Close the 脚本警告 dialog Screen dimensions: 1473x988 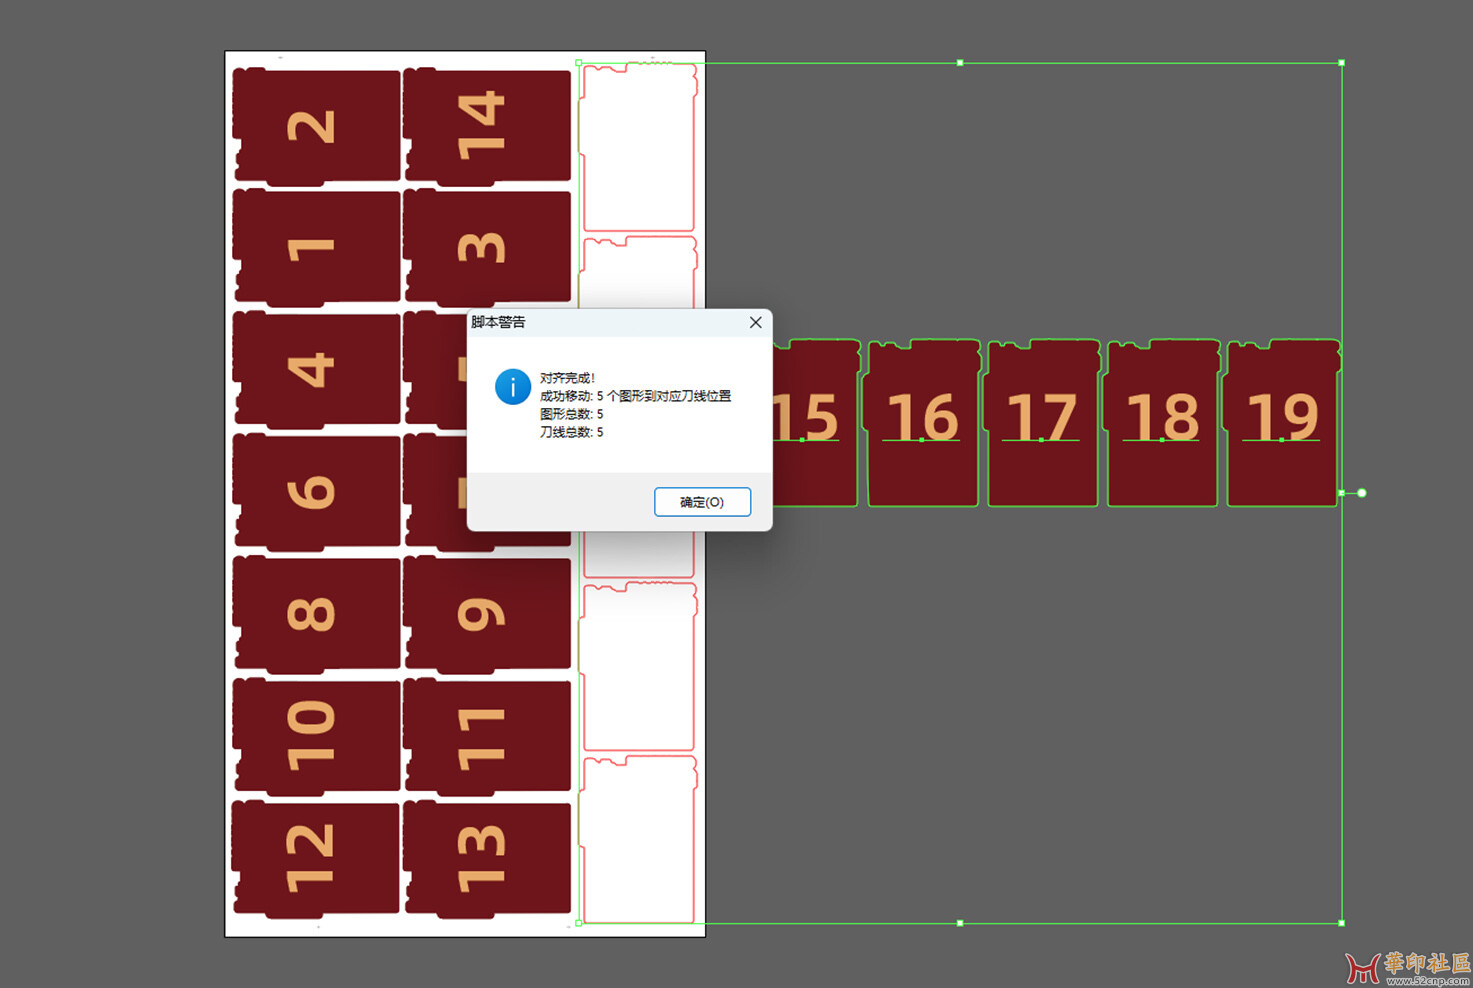pos(756,322)
